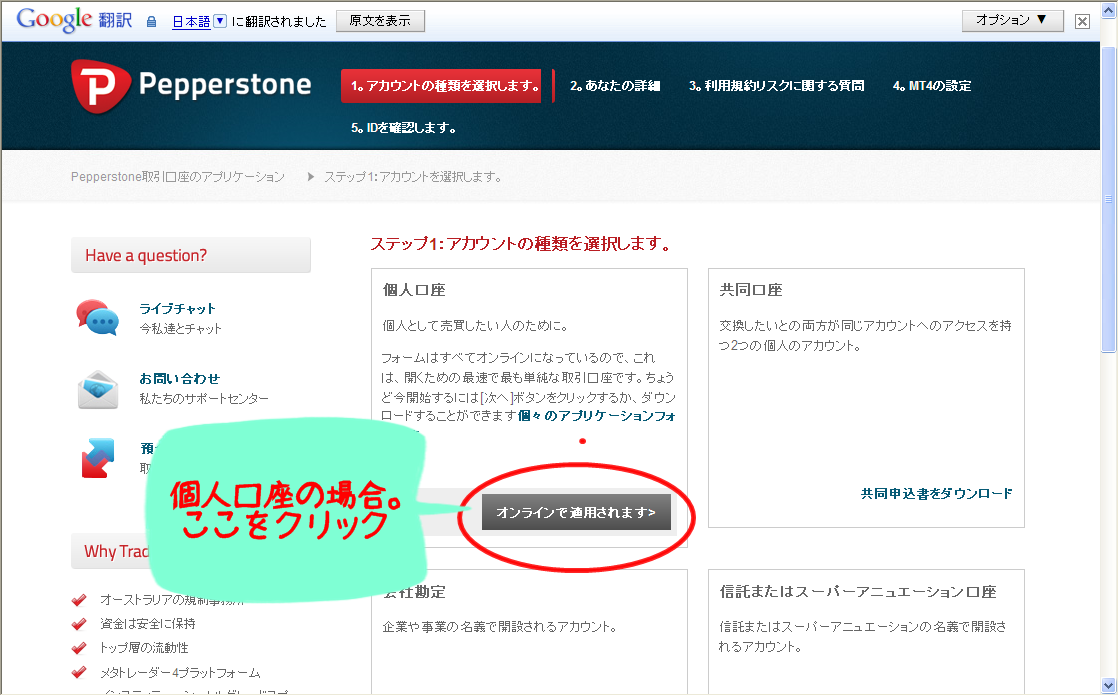Open the お問い合わせ link

180,378
